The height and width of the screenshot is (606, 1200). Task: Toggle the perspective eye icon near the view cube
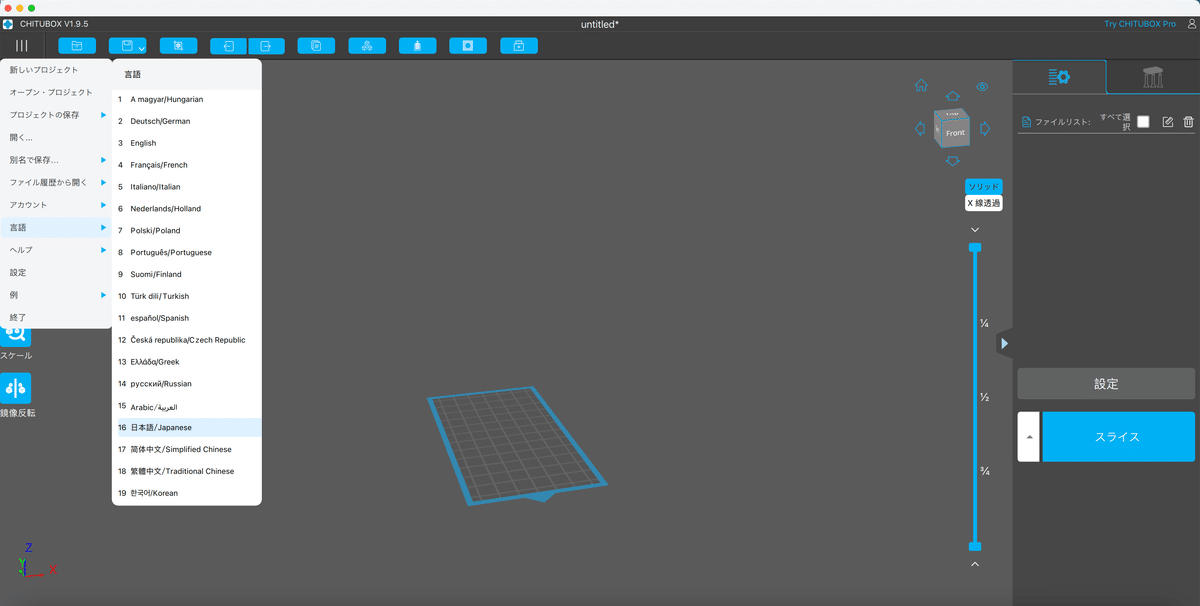[x=981, y=87]
